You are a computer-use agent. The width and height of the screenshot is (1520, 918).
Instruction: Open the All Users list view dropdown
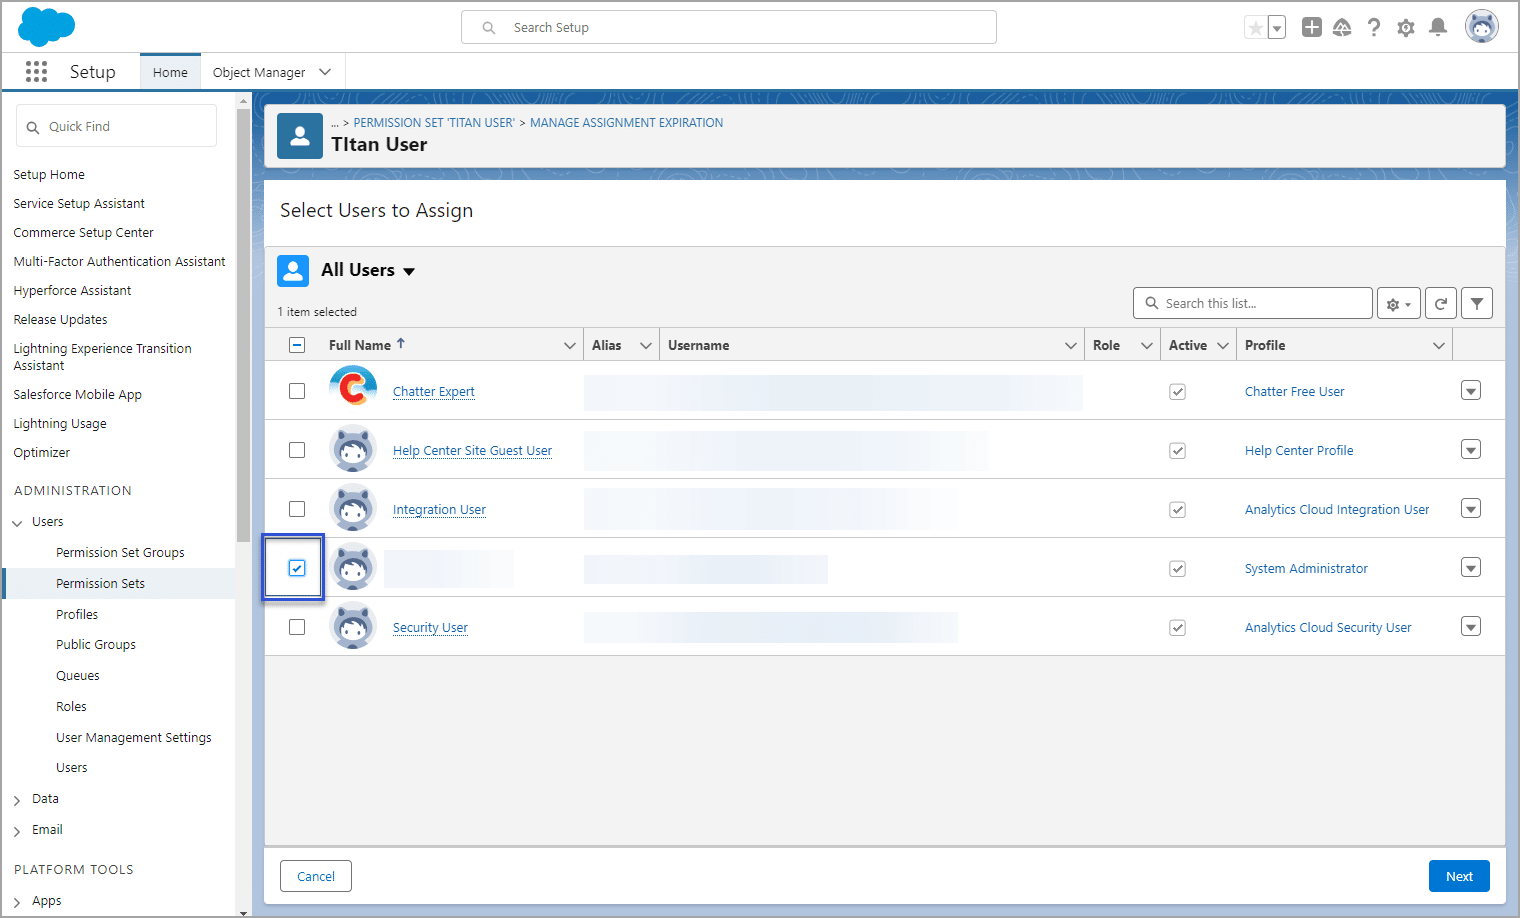[409, 270]
